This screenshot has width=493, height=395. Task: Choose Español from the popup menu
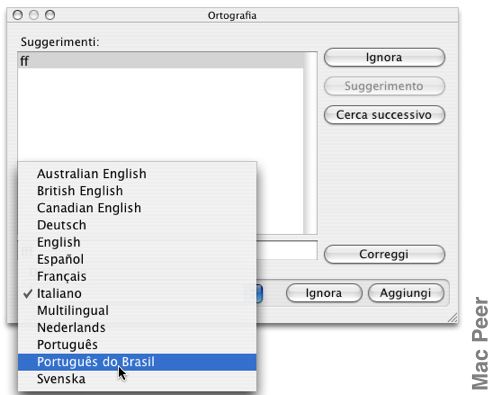coord(137,259)
